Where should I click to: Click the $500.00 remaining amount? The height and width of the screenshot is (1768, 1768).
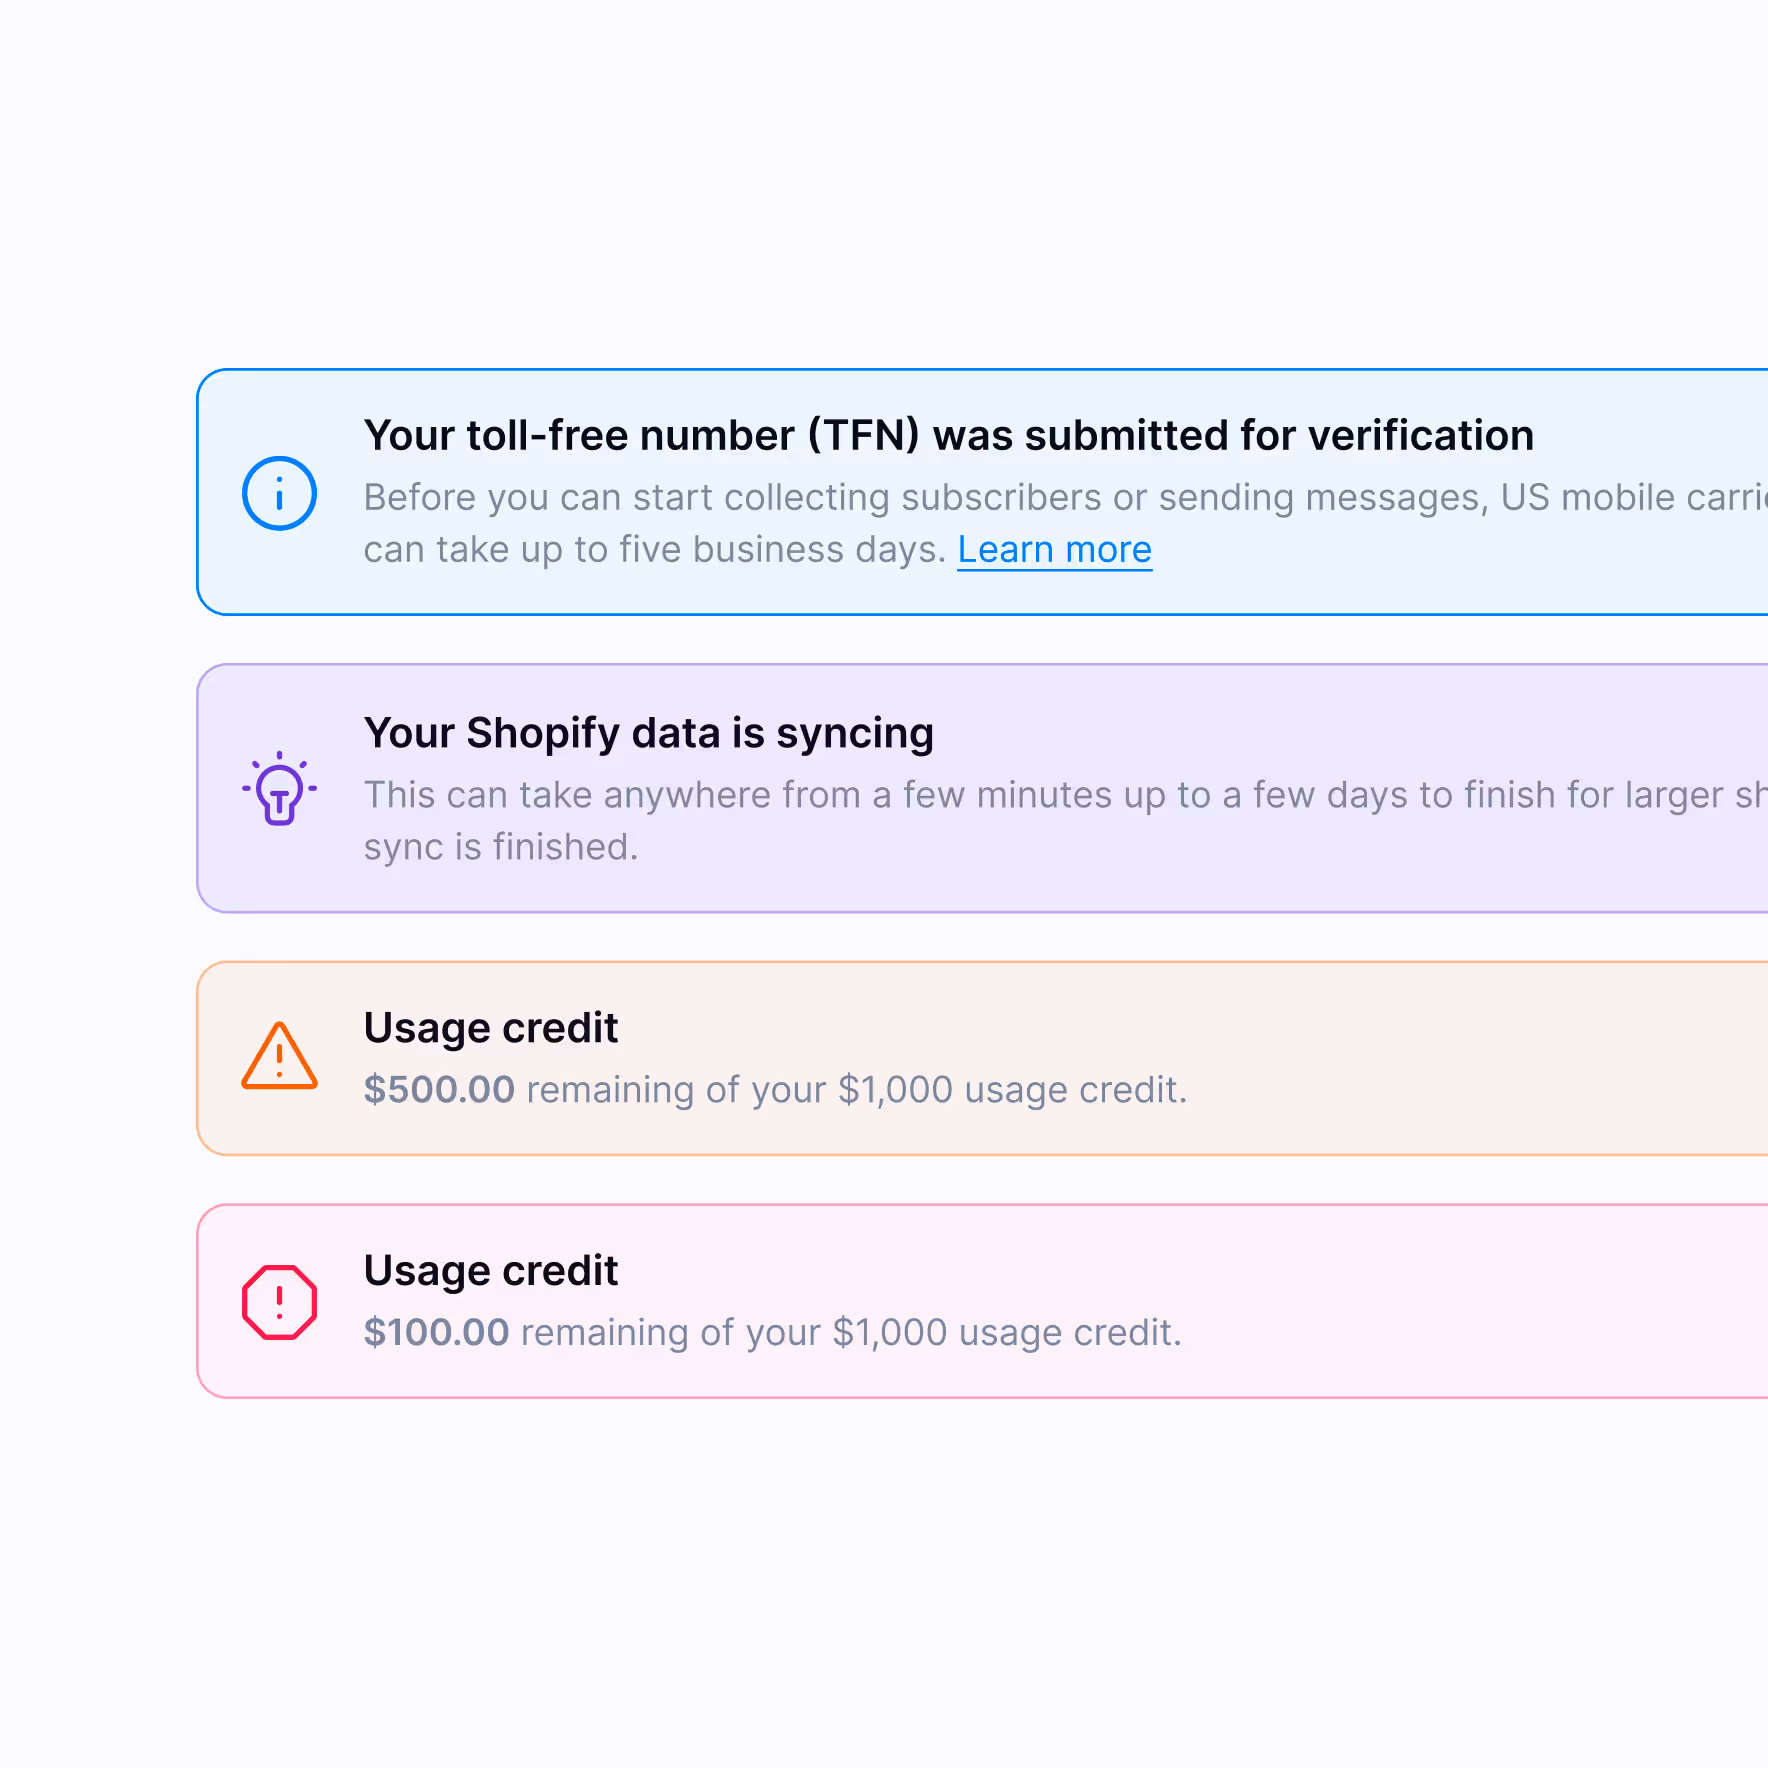(x=439, y=1090)
